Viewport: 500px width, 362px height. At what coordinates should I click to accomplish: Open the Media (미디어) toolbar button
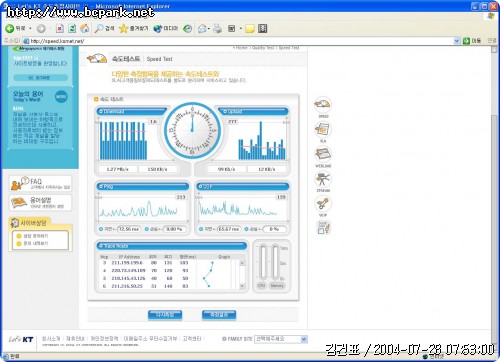166,29
